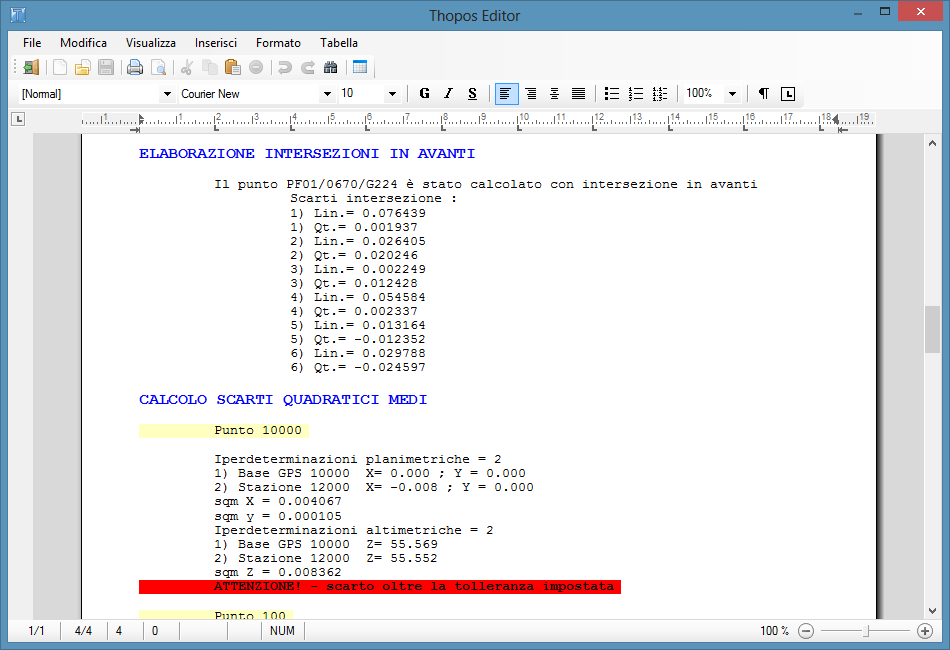Open the Modifica menu
This screenshot has width=950, height=650.
click(x=84, y=43)
